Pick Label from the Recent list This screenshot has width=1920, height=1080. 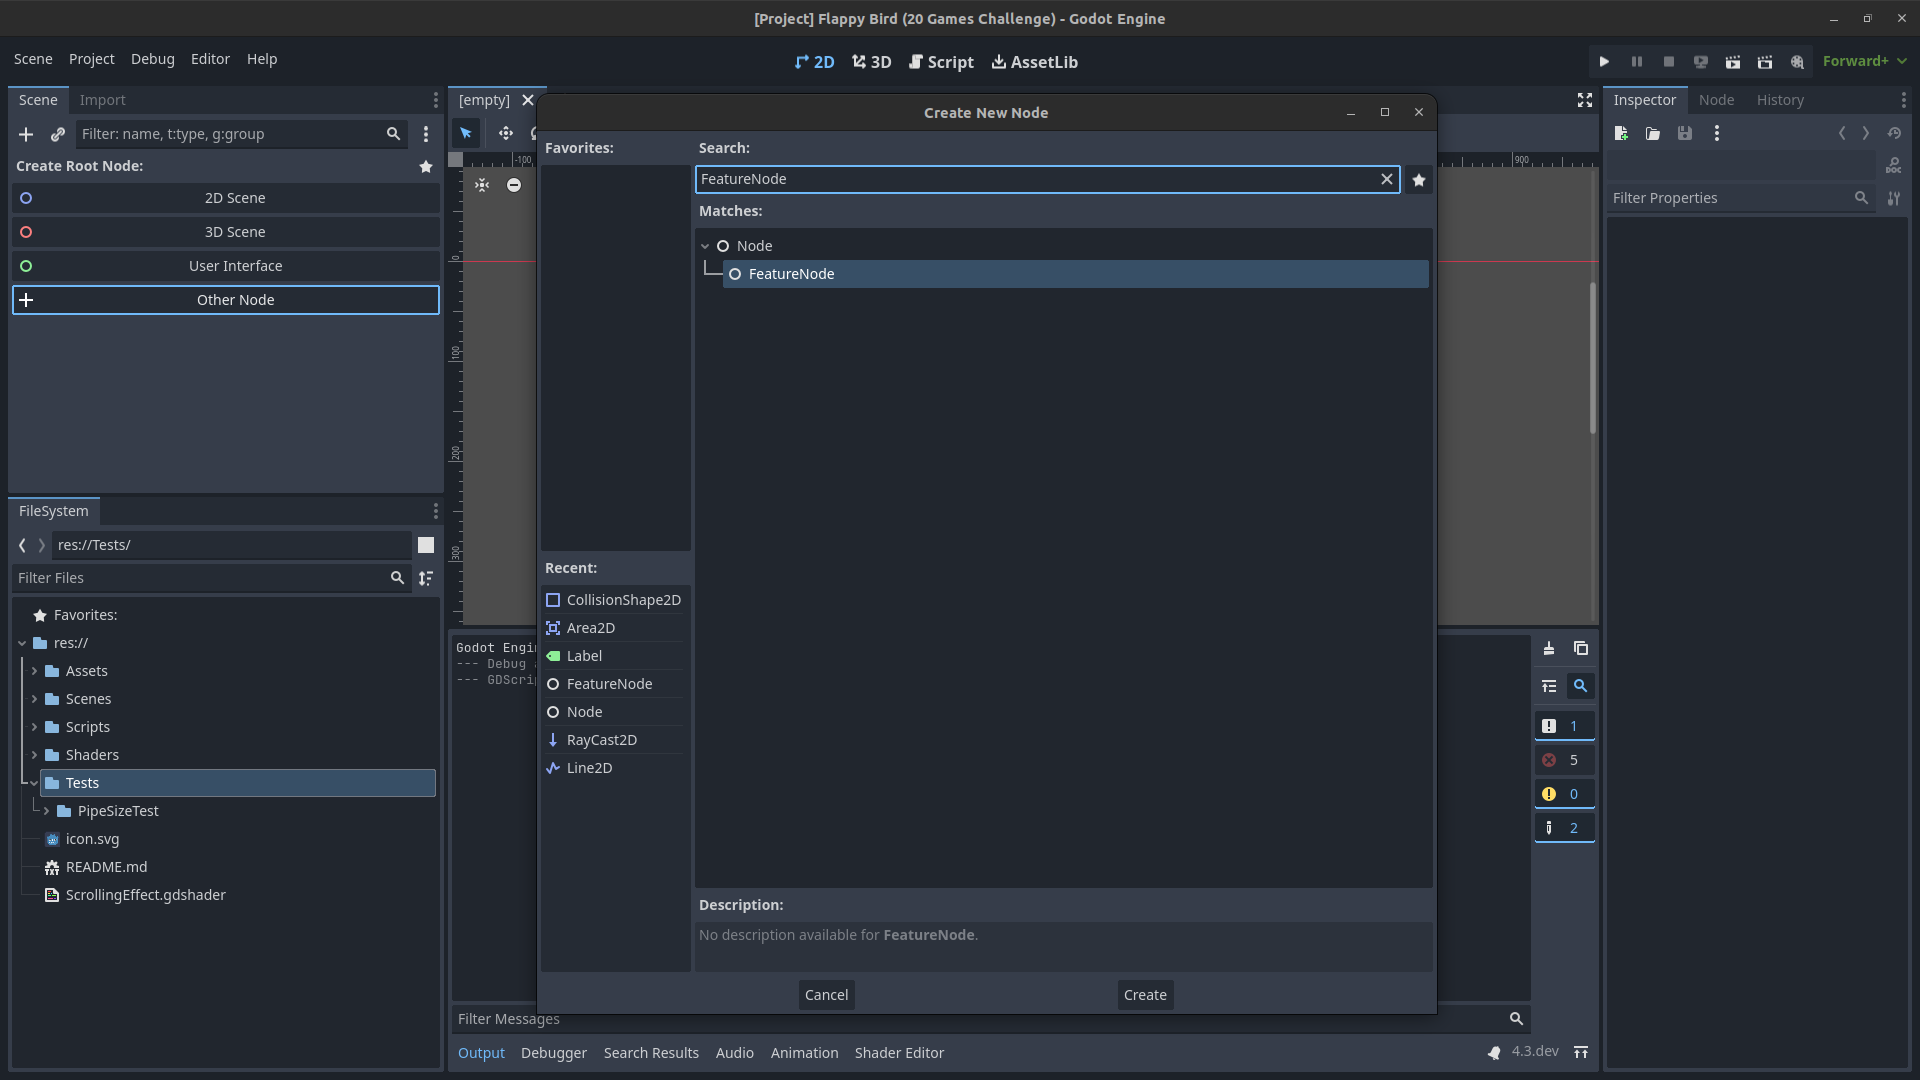coord(614,656)
